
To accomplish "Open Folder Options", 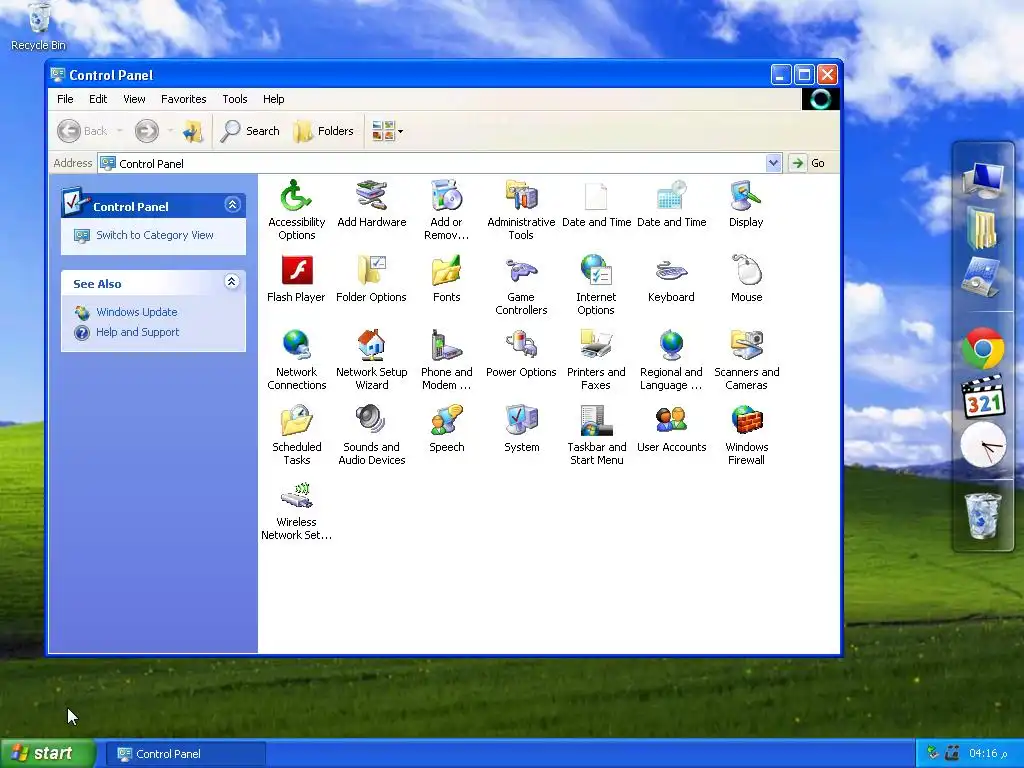I will coord(371,279).
